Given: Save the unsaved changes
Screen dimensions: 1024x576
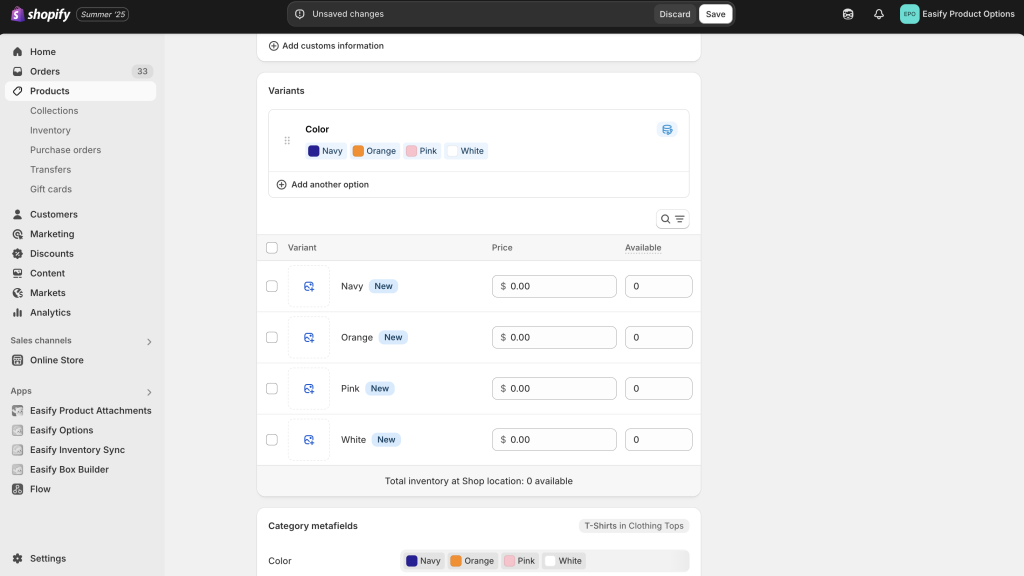Looking at the screenshot, I should [715, 14].
